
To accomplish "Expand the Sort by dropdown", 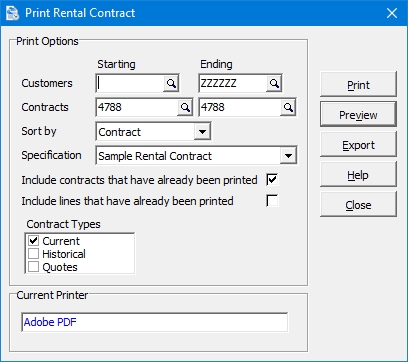I will (202, 132).
